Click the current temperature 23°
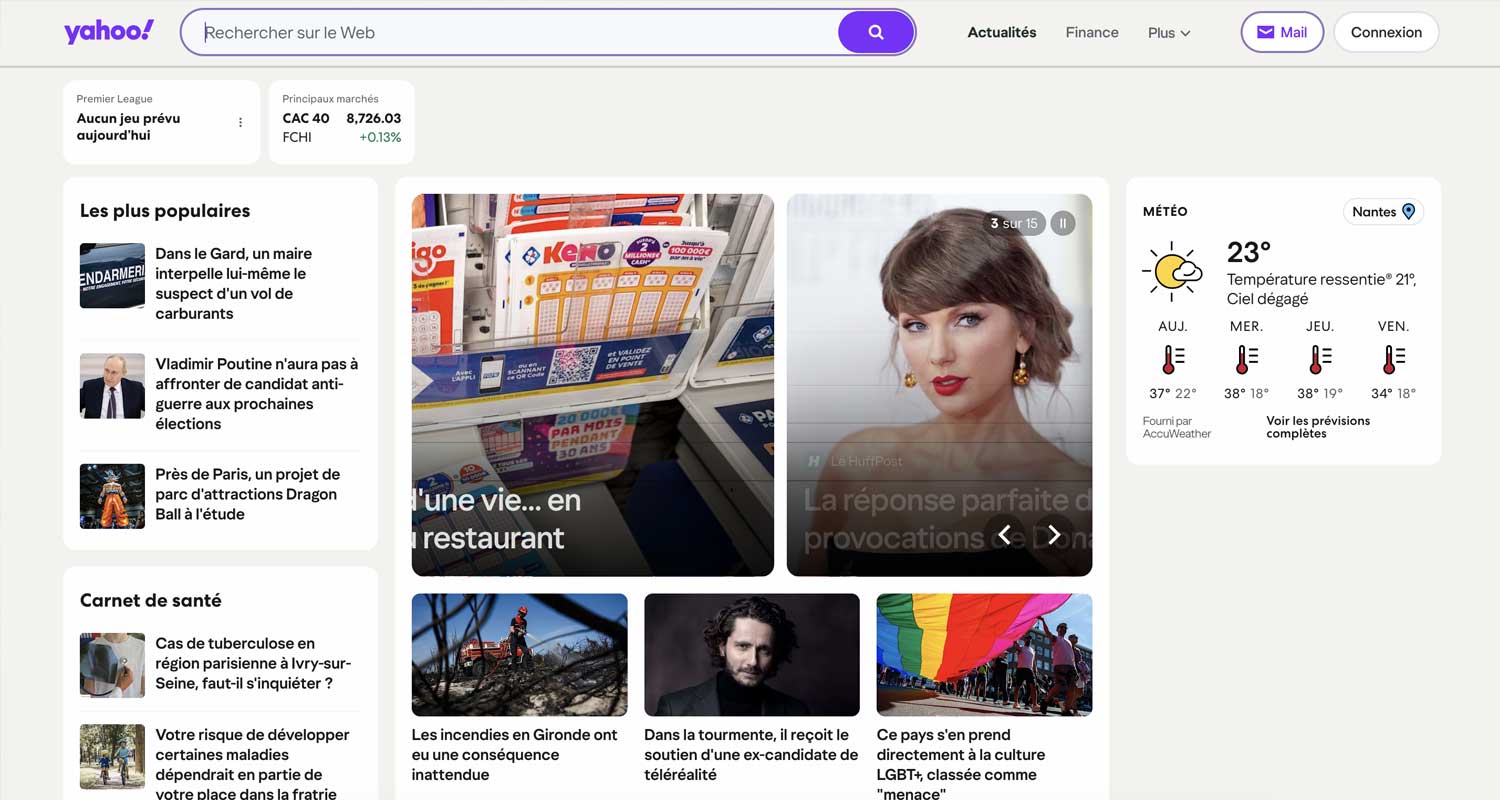This screenshot has width=1500, height=800. pos(1249,251)
